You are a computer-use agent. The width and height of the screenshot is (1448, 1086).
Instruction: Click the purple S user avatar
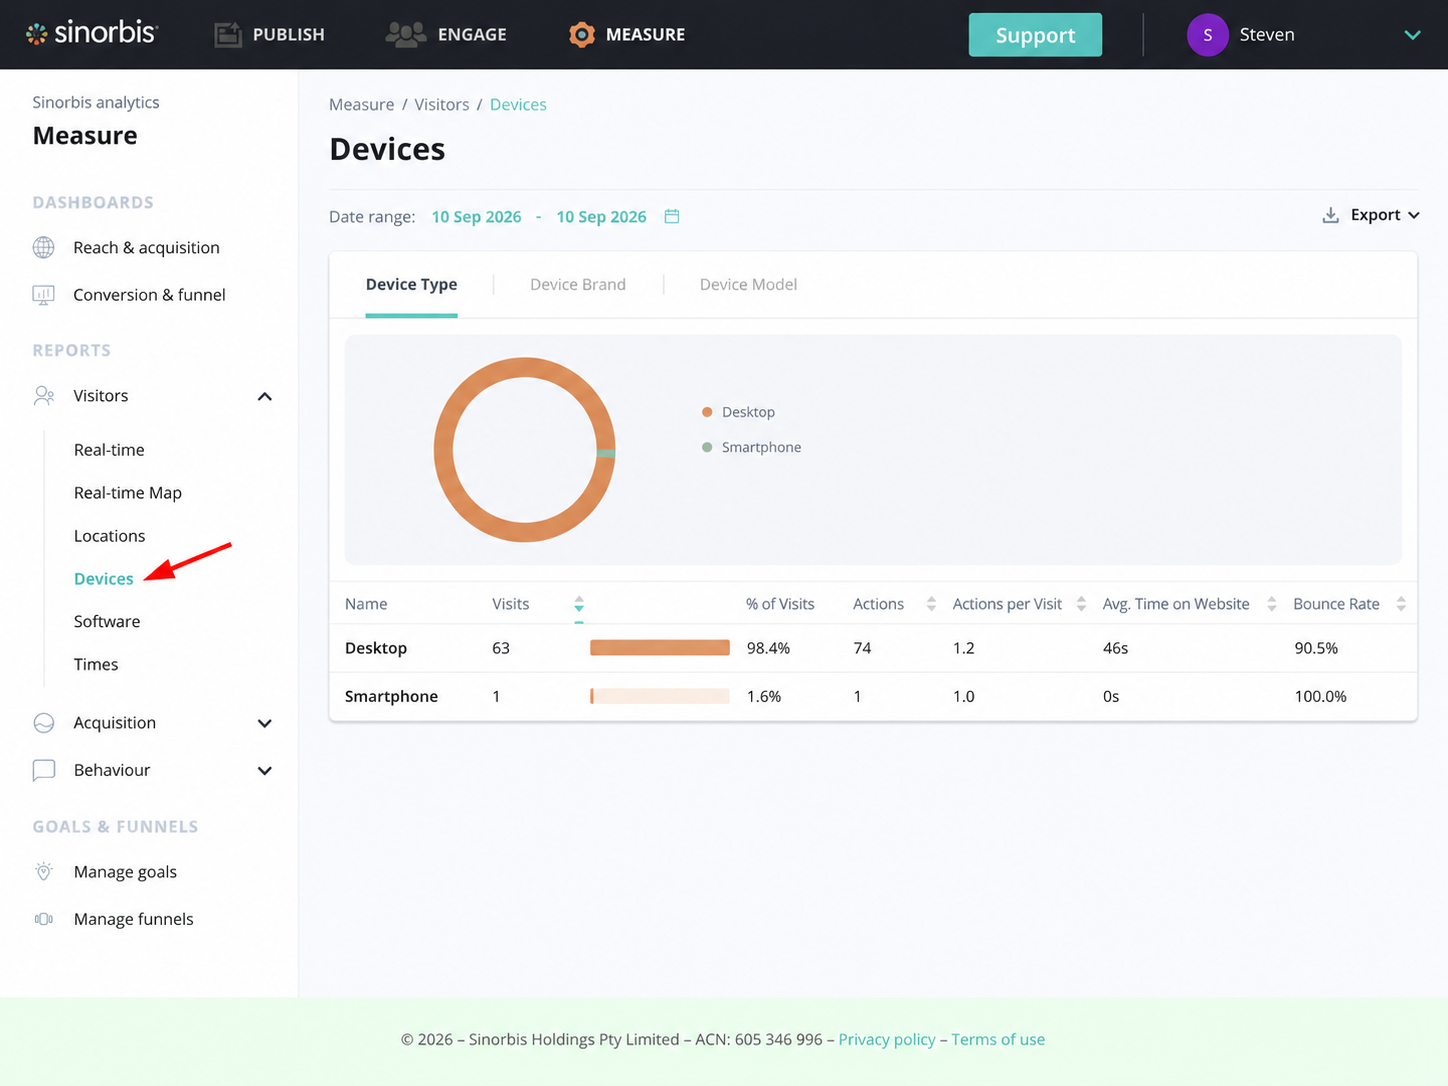point(1207,35)
